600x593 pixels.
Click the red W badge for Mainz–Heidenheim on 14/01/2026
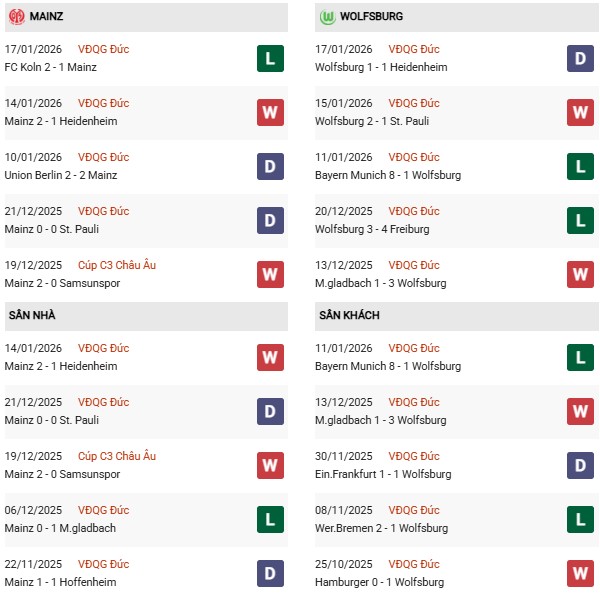[269, 112]
